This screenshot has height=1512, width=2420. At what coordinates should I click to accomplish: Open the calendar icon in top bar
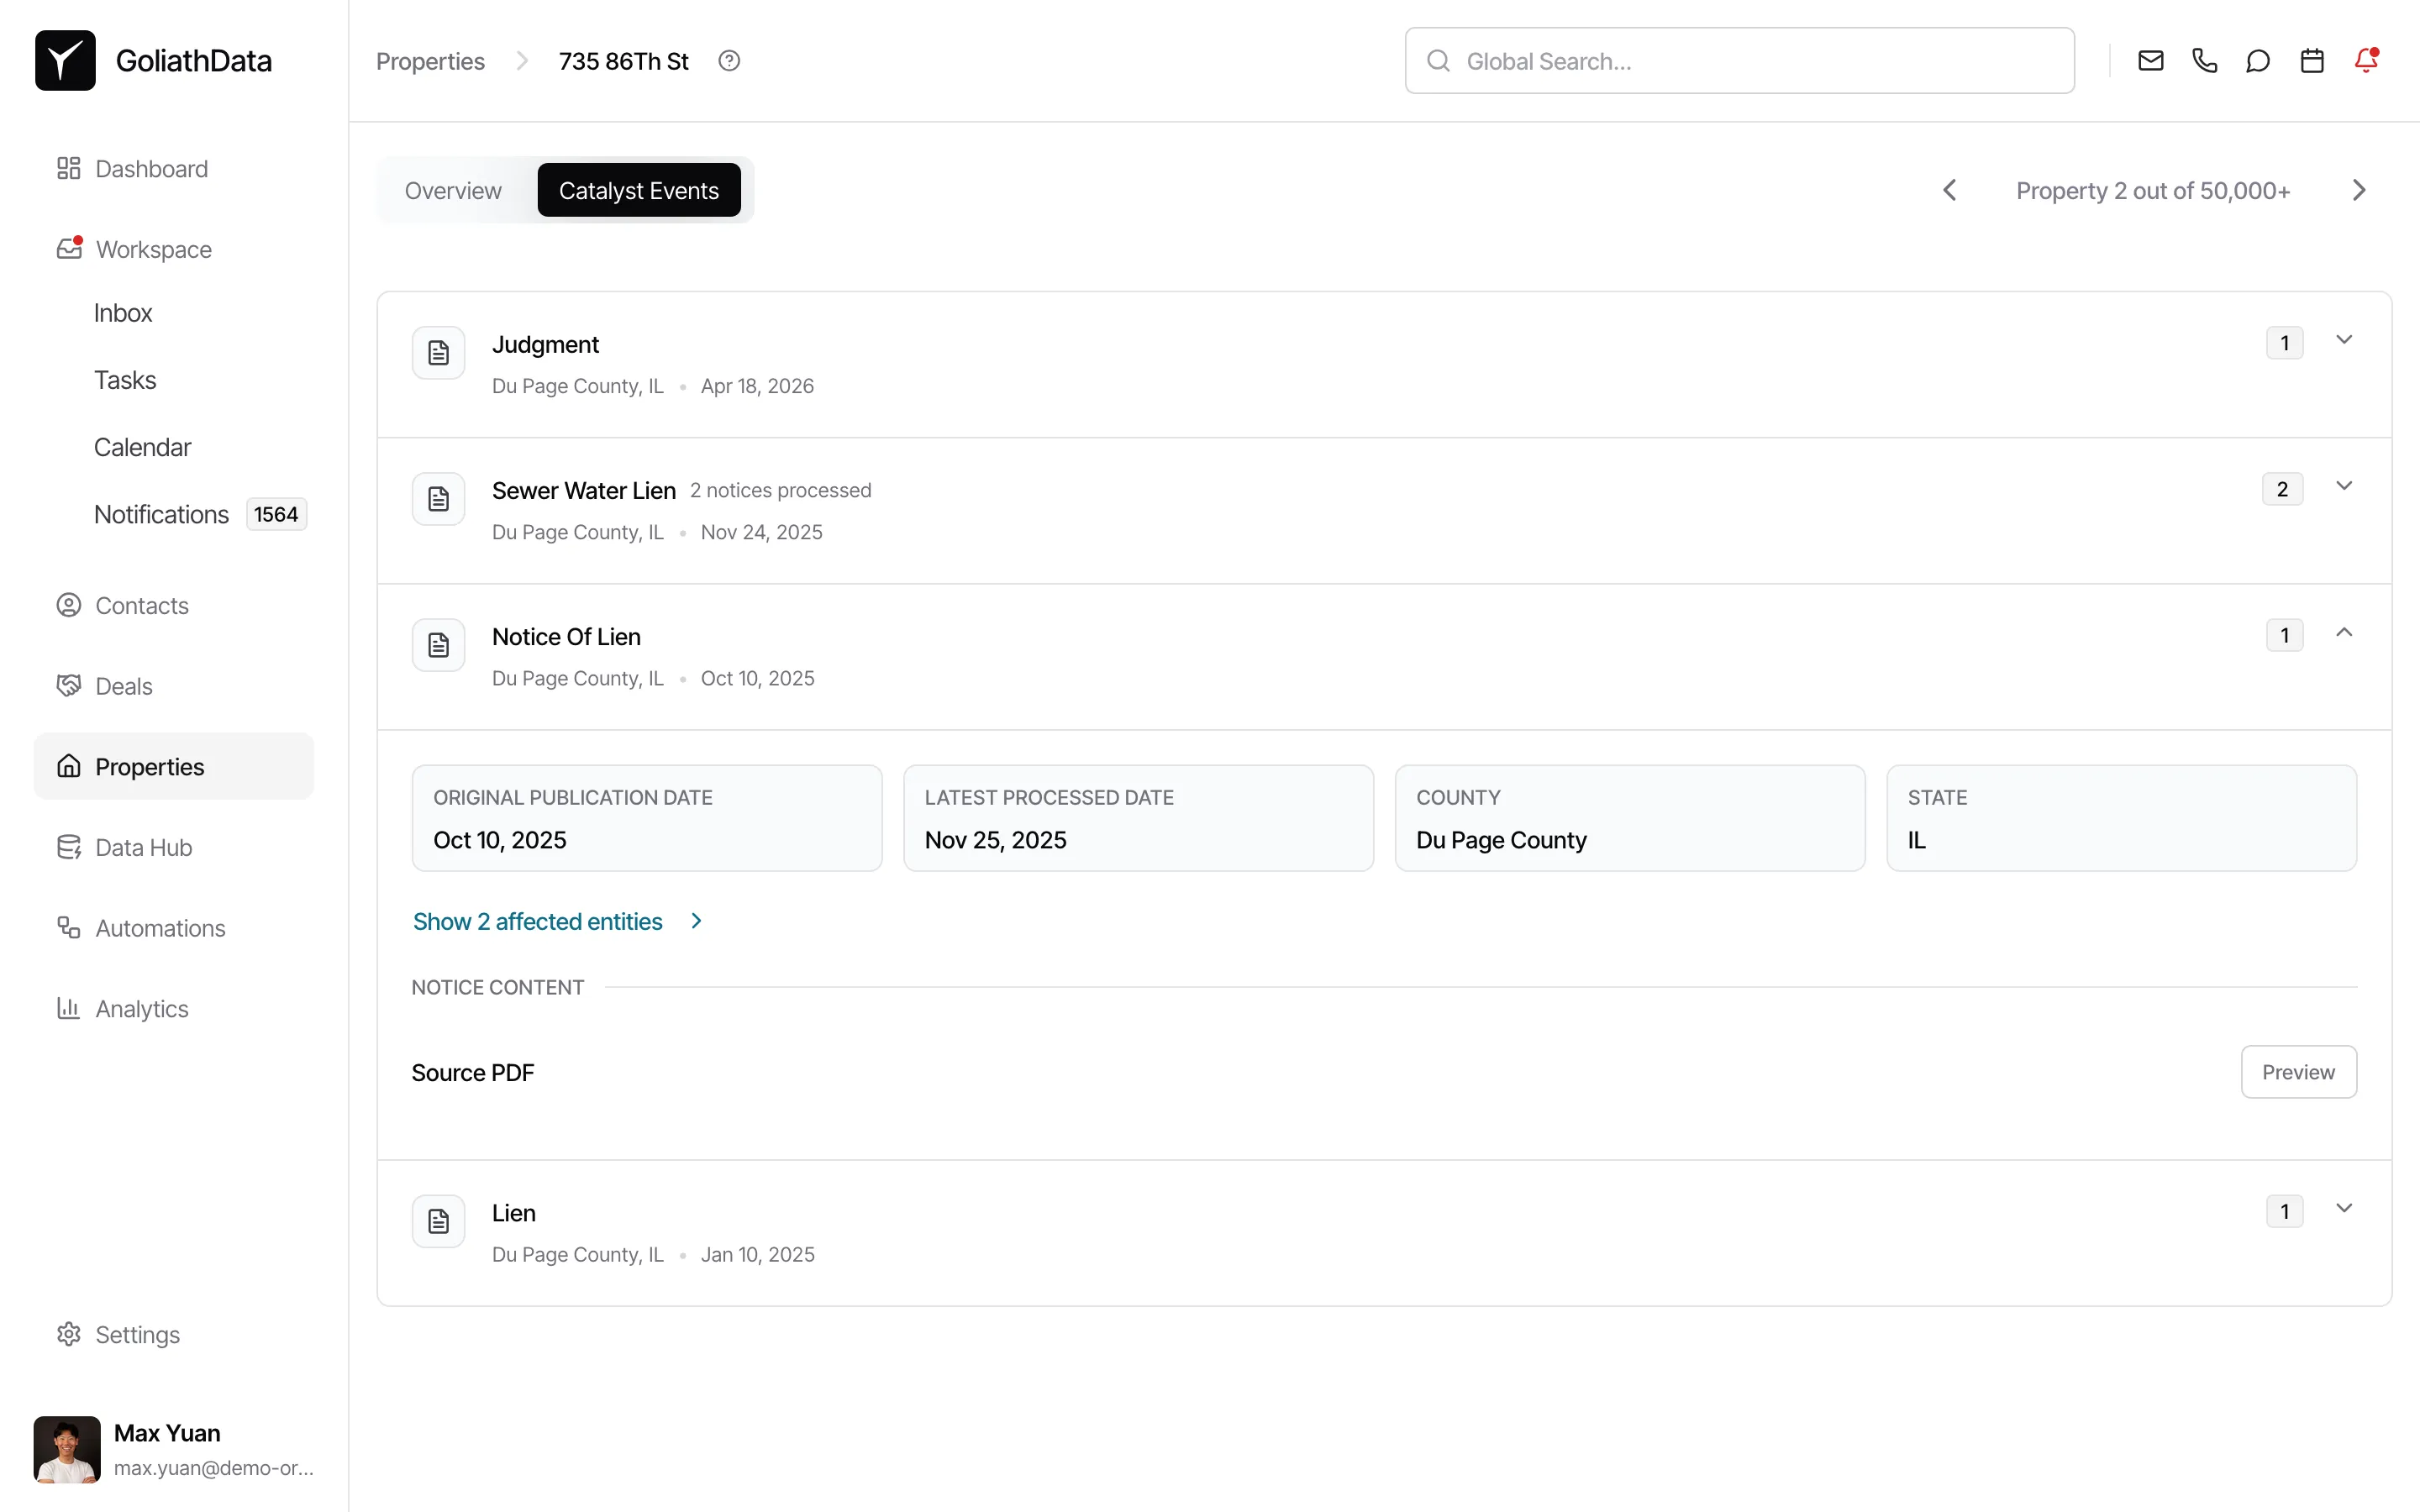pos(2311,60)
